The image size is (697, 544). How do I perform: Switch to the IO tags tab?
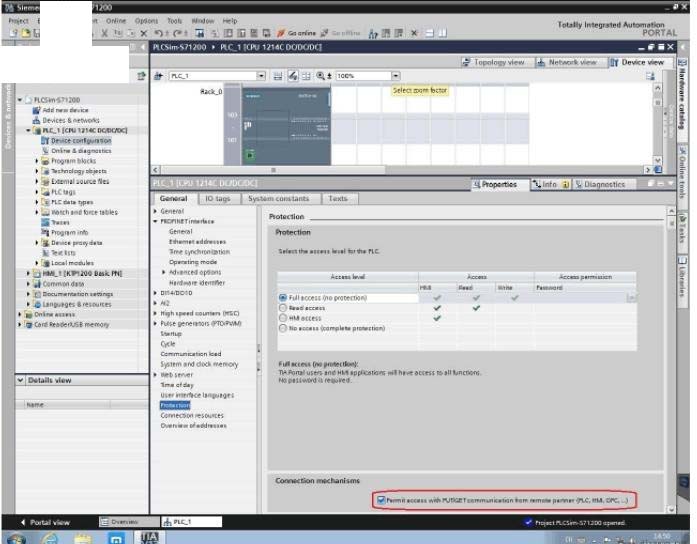pos(217,199)
